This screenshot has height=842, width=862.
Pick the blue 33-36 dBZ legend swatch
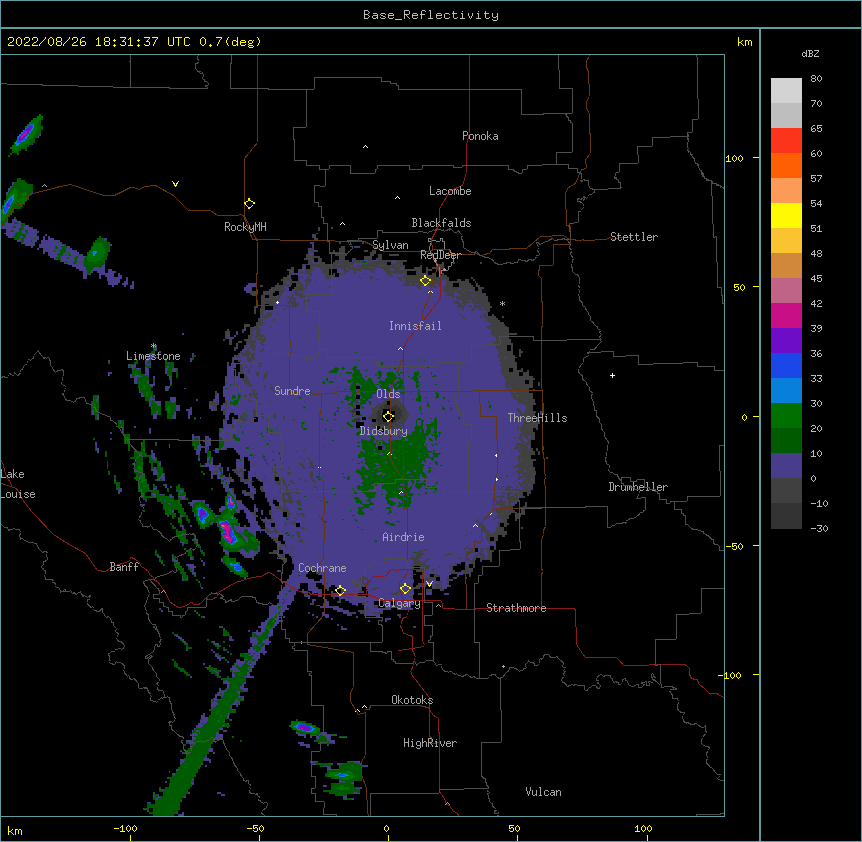(786, 365)
